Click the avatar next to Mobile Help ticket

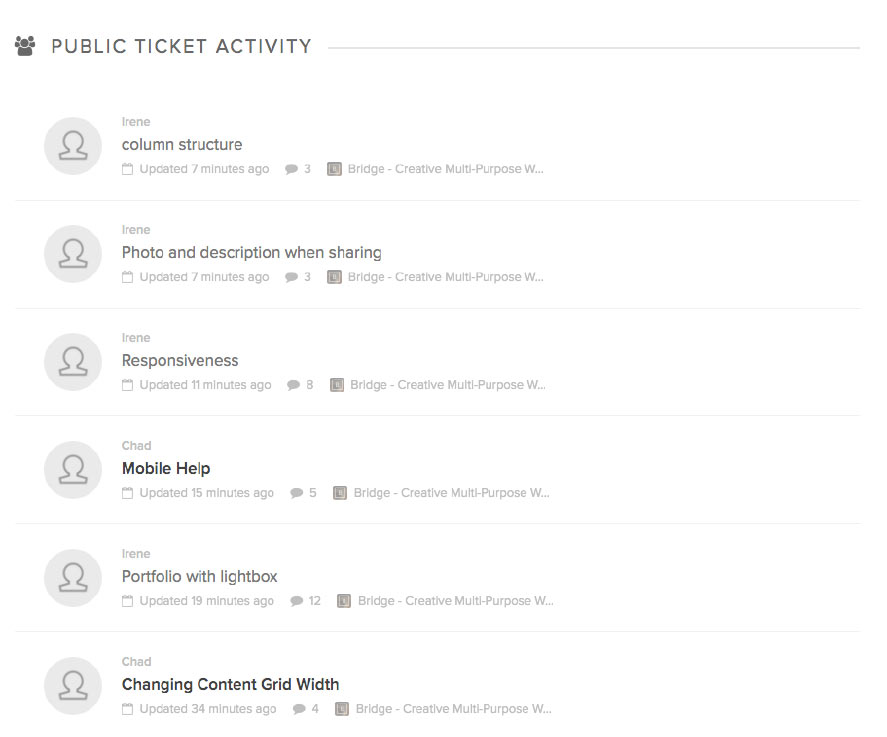73,470
